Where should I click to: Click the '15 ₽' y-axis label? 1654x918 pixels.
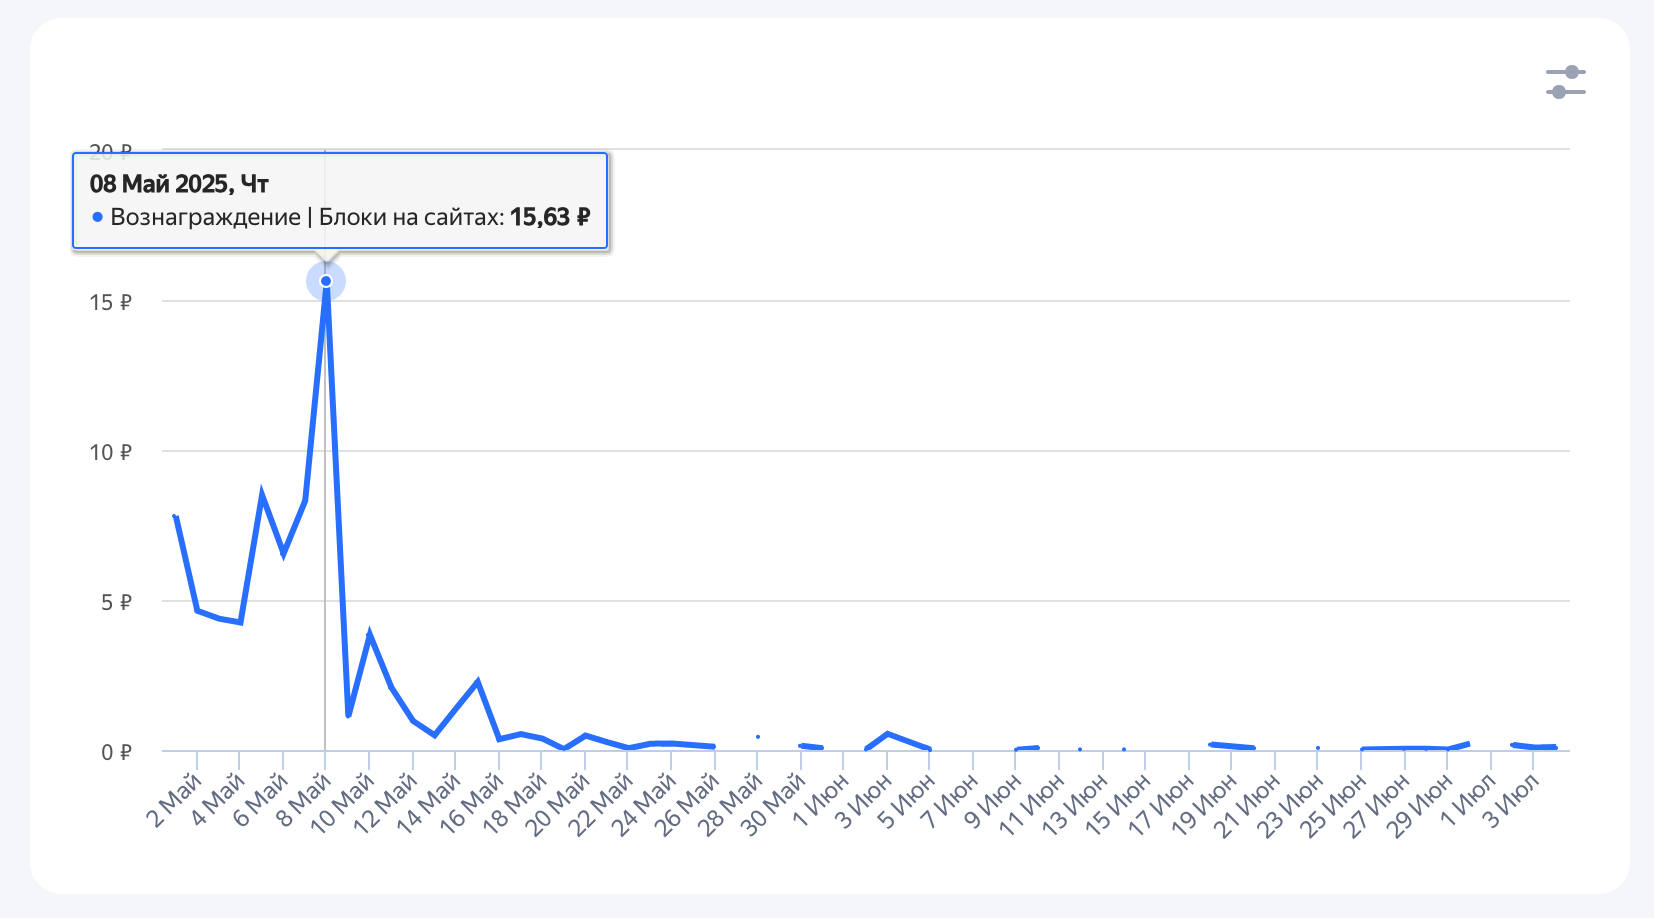110,302
